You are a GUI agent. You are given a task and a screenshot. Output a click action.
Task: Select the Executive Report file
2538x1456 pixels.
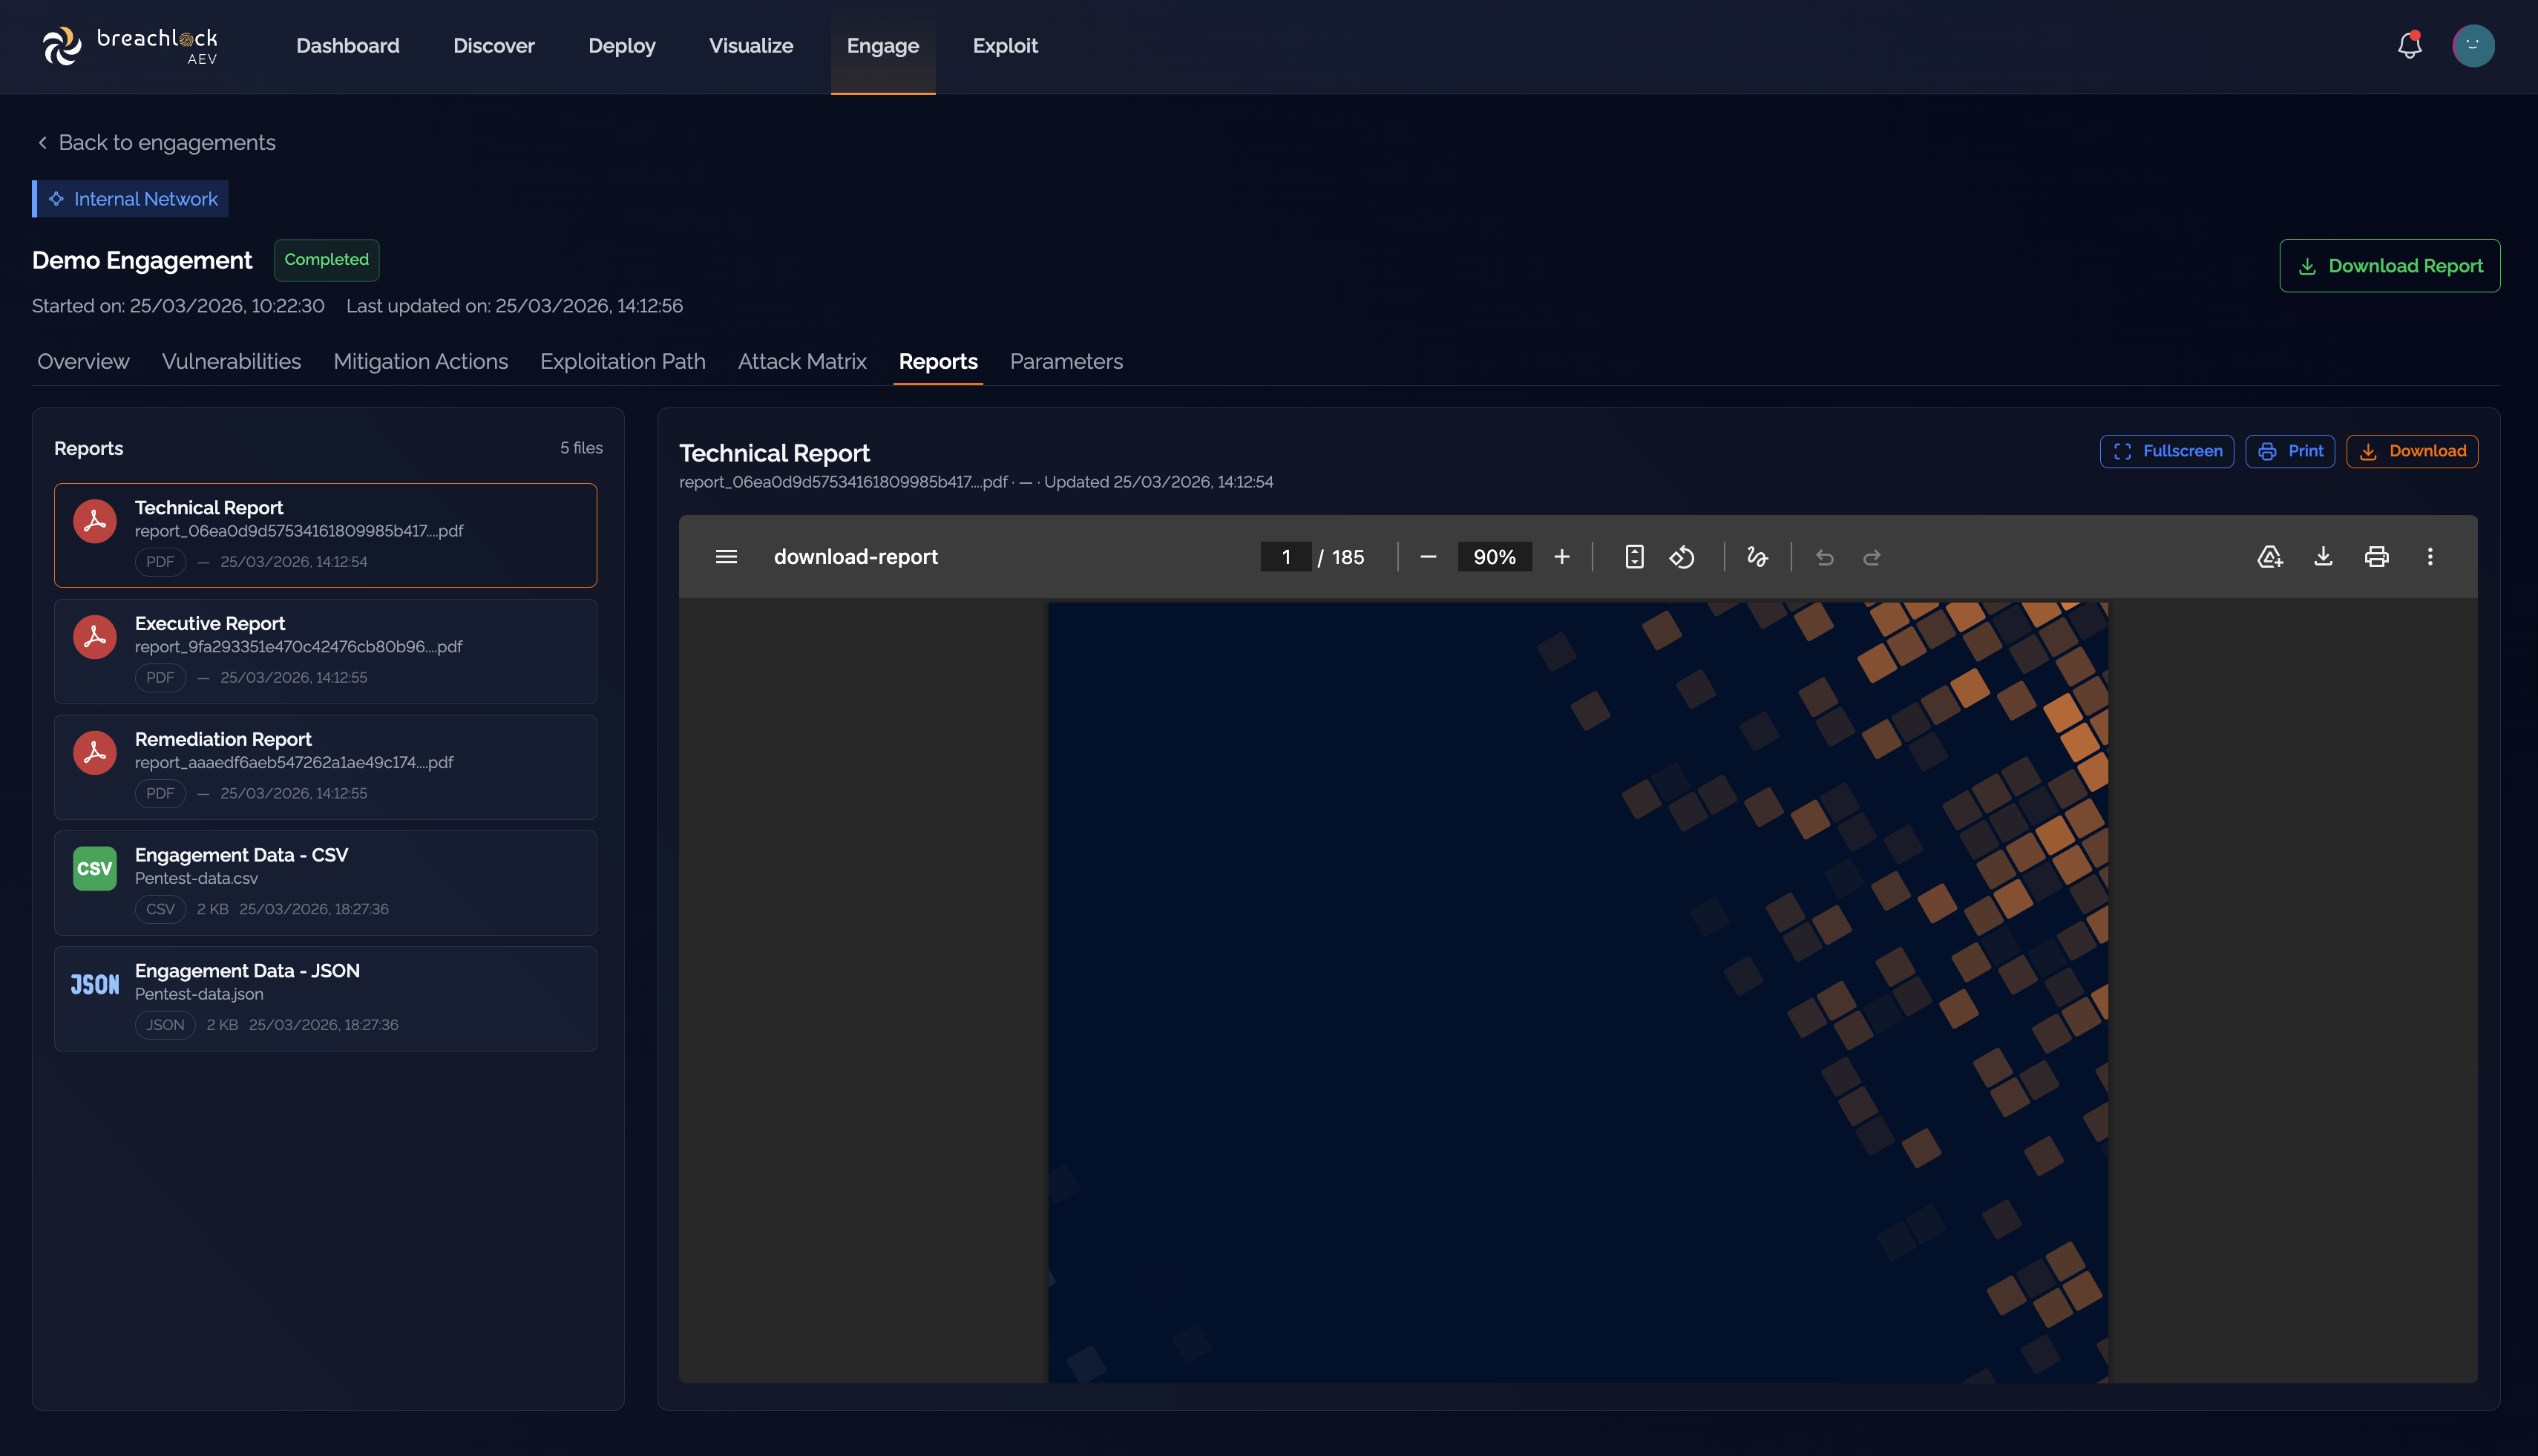tap(325, 651)
